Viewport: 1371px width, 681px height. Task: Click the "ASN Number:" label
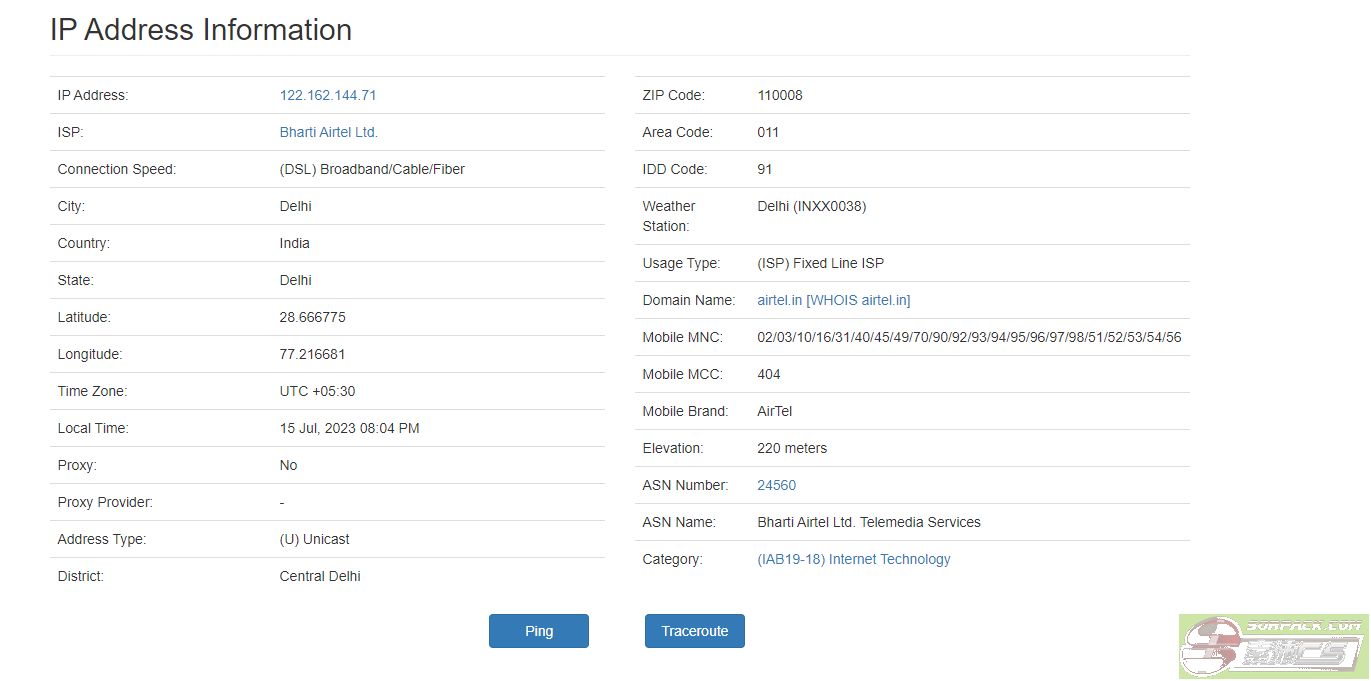(x=686, y=485)
